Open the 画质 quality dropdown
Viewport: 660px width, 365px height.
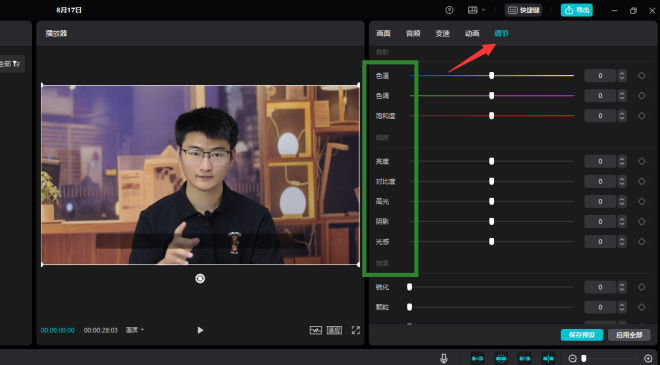coord(135,330)
